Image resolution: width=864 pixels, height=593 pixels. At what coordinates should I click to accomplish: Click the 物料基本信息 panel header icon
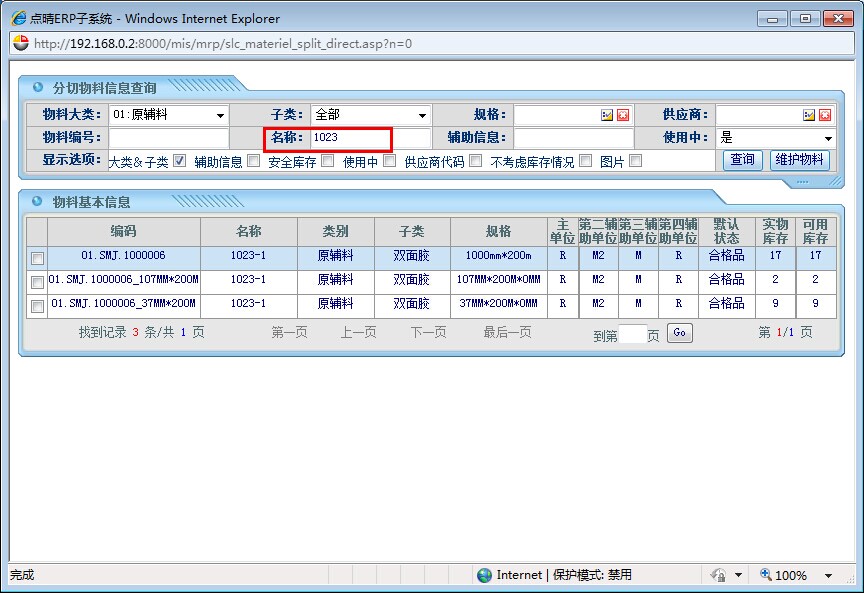38,201
